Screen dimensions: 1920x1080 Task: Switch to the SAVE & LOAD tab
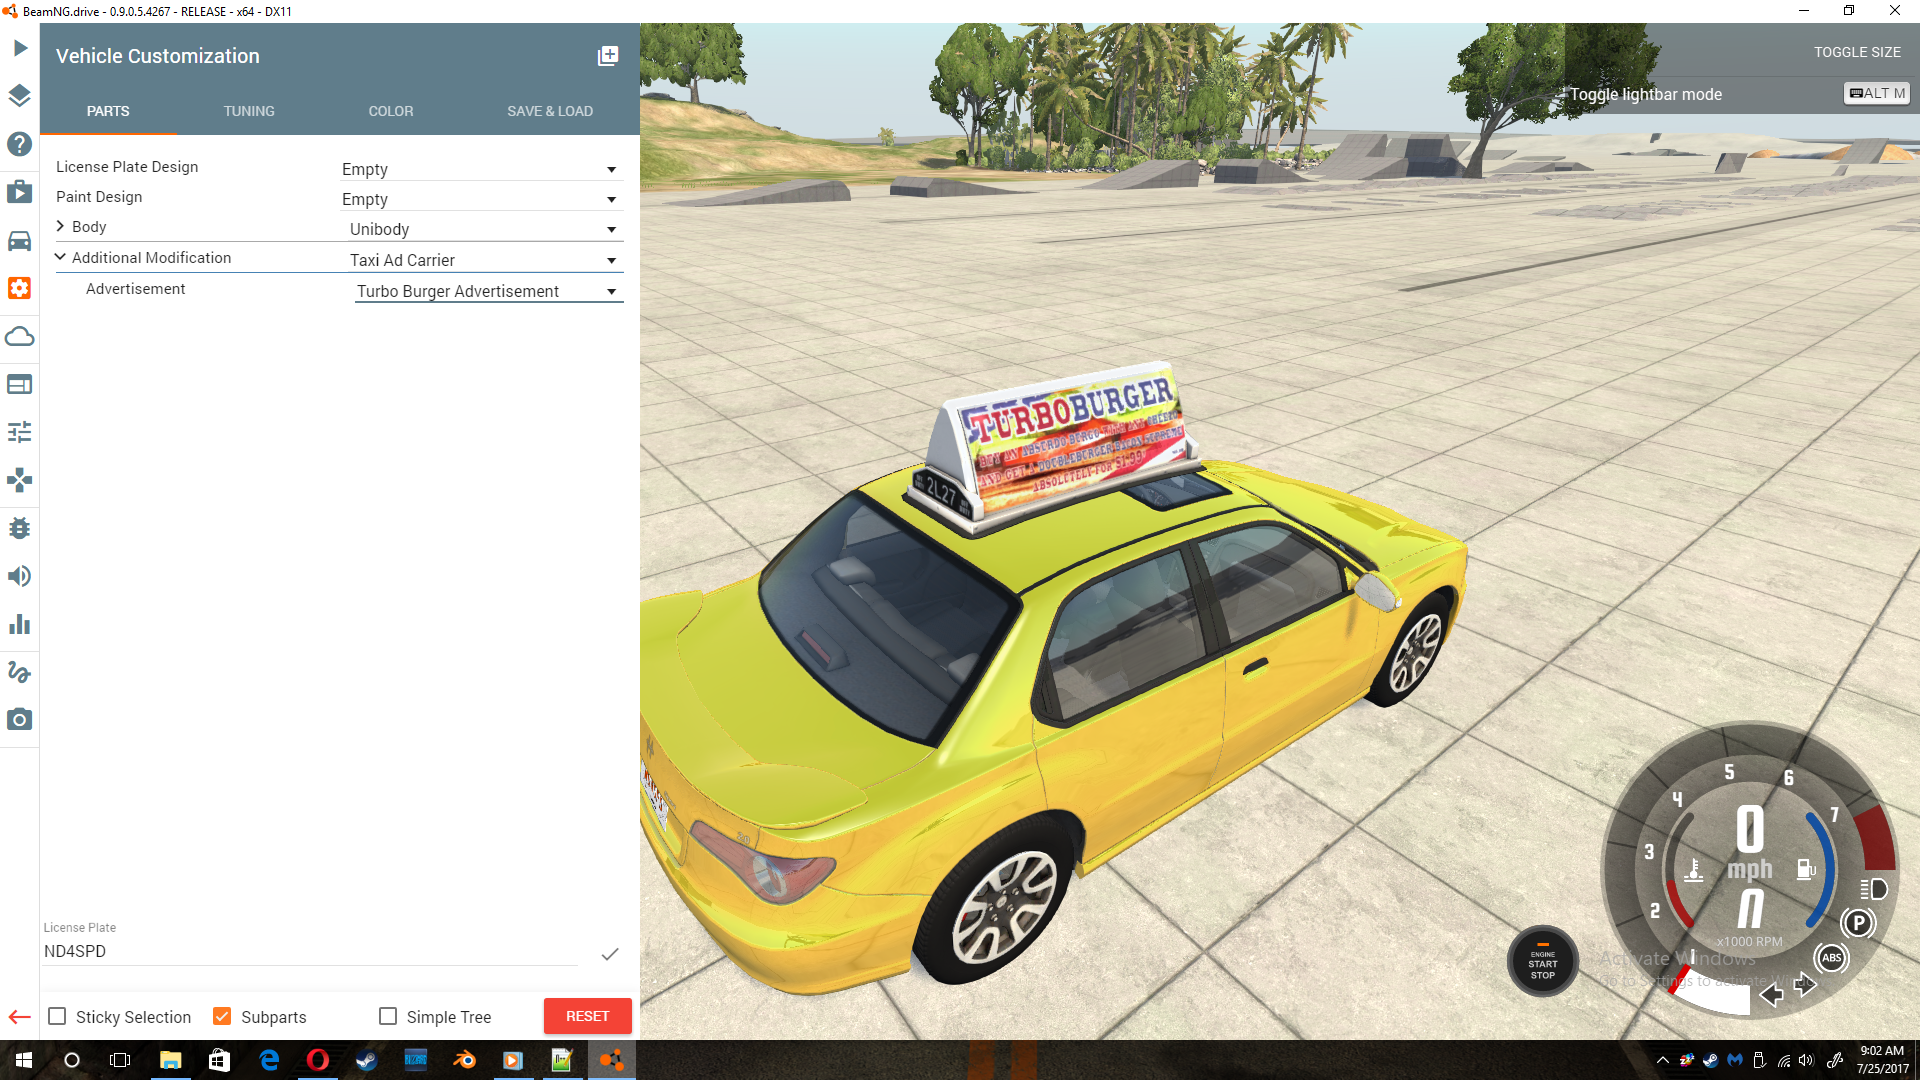(x=550, y=111)
